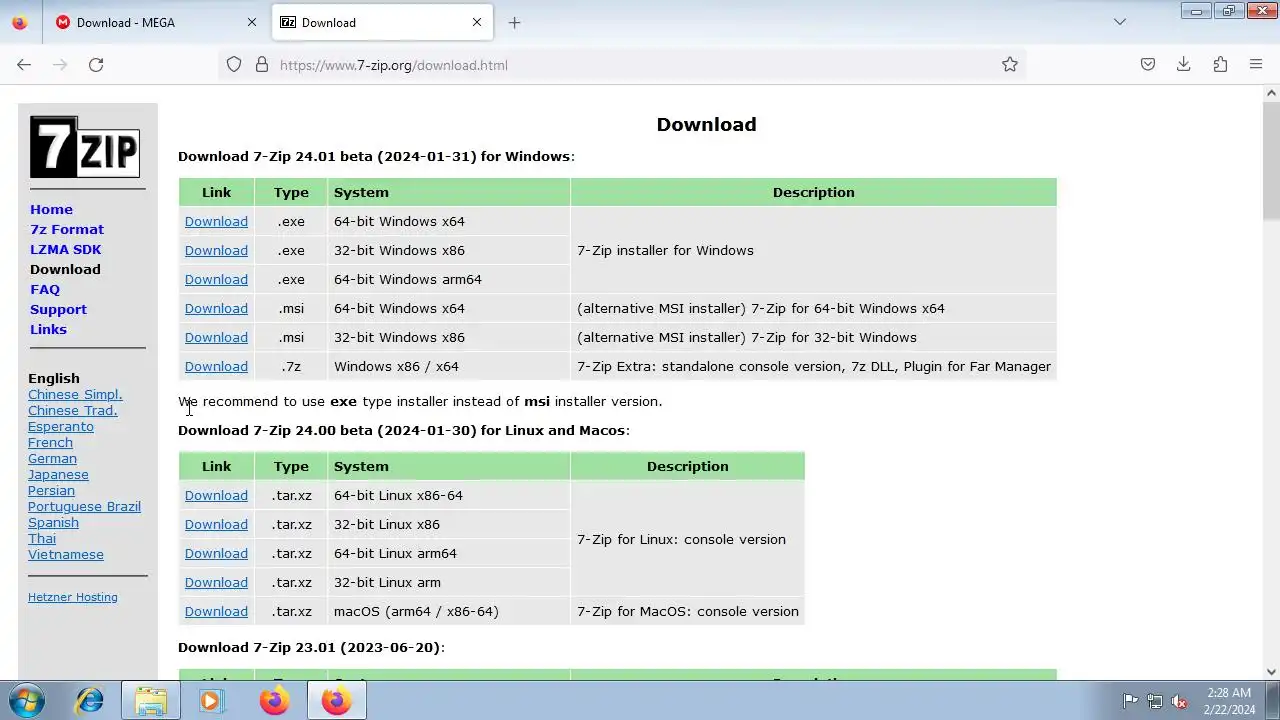This screenshot has height=720, width=1280.
Task: Bookmark this page with the star icon
Action: click(x=1010, y=65)
